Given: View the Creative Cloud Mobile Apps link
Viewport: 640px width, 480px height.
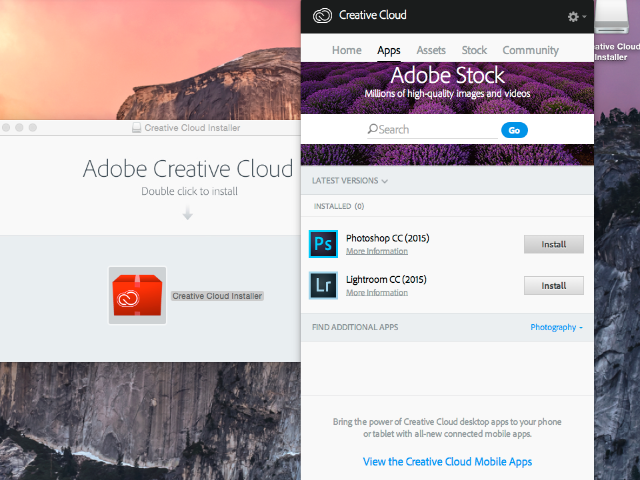Looking at the screenshot, I should point(447,462).
